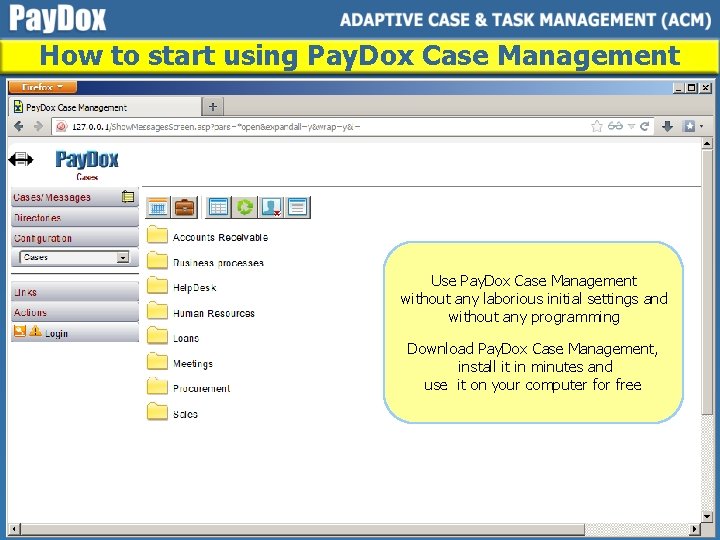Click the orange icon next to Login
This screenshot has width=720, height=540.
pos(20,331)
